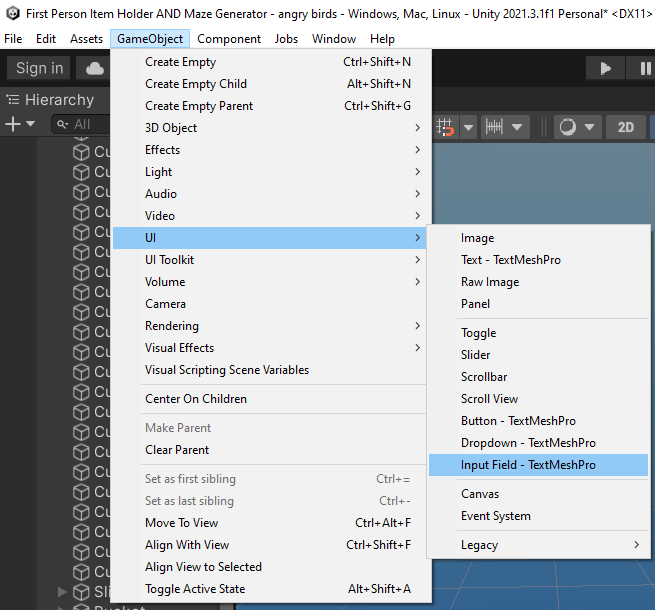Viewport: 655px width, 610px height.
Task: Select Image in UI submenu
Action: [538, 238]
